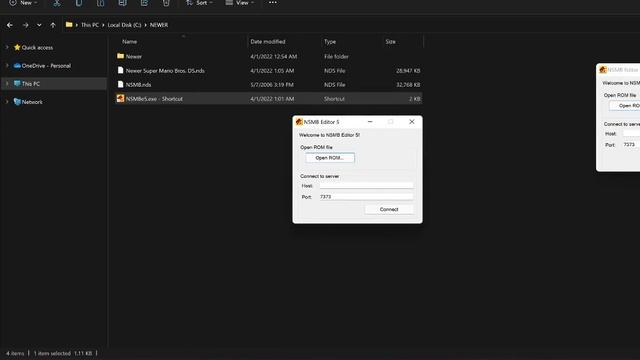Open recent locations dropdown chevron
640x360 pixels.
click(x=39, y=25)
